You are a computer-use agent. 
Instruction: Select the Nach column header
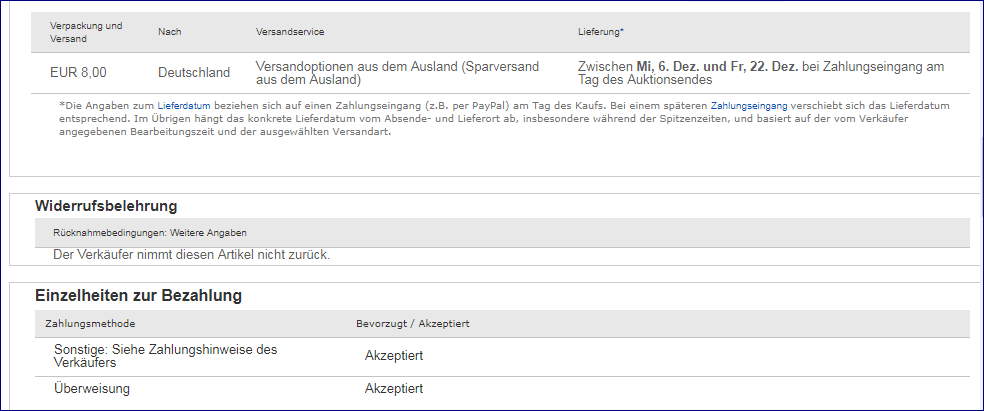tap(169, 32)
